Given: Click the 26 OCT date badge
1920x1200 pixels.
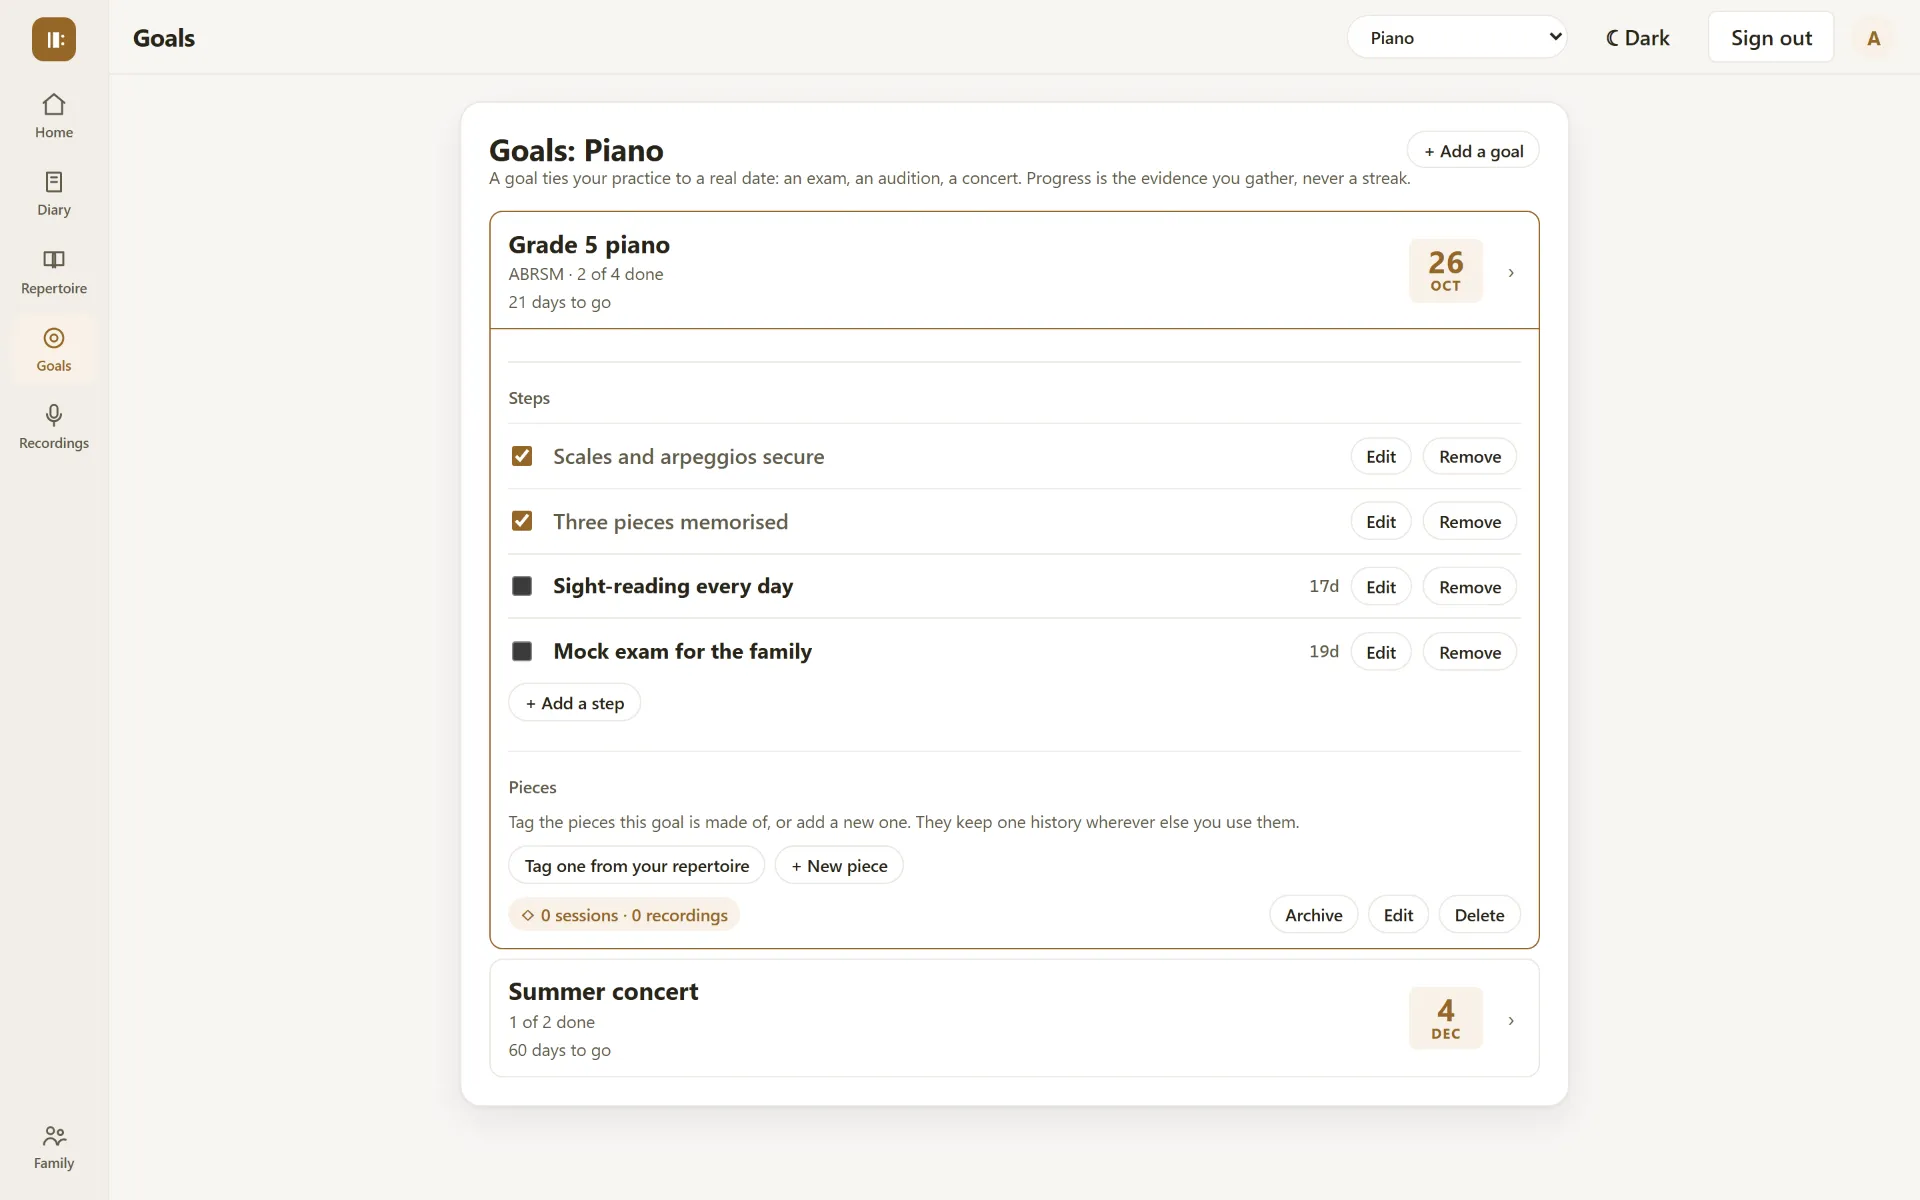Looking at the screenshot, I should point(1445,271).
